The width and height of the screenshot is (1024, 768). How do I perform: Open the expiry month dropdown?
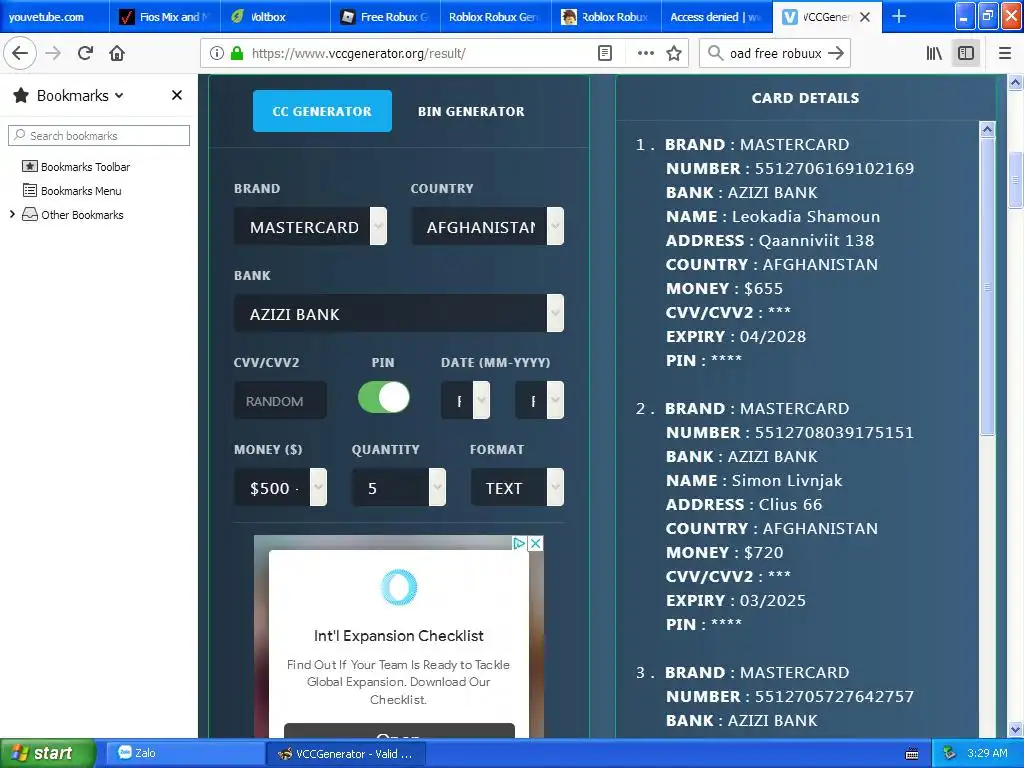tap(465, 400)
